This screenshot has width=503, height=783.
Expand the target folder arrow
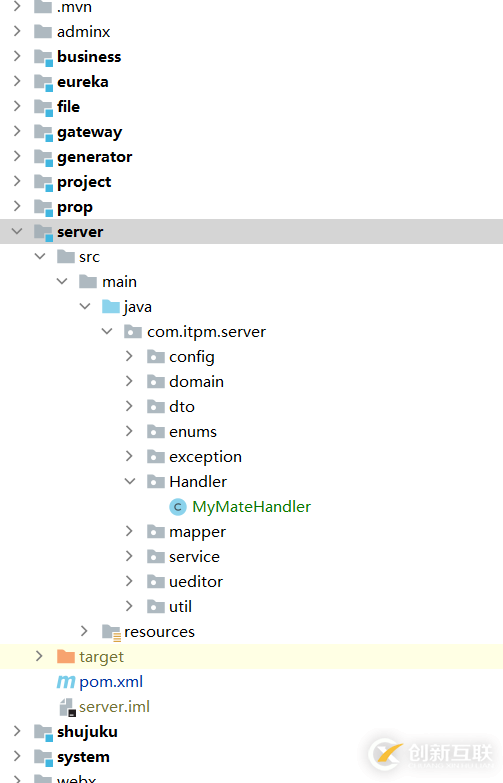pos(39,656)
